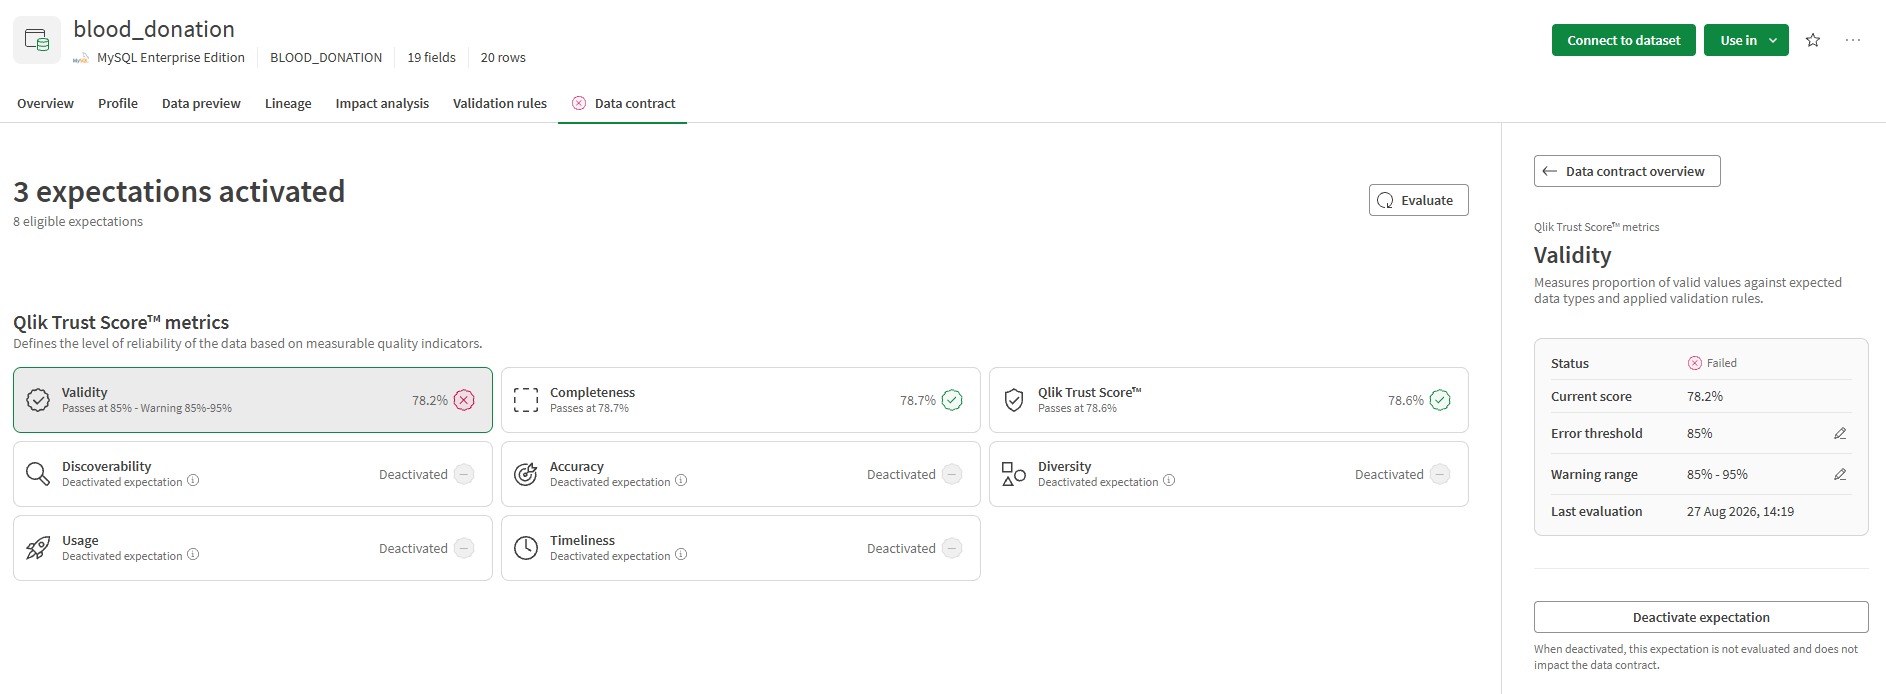The width and height of the screenshot is (1886, 694).
Task: Go back to Data contract overview
Action: 1627,171
